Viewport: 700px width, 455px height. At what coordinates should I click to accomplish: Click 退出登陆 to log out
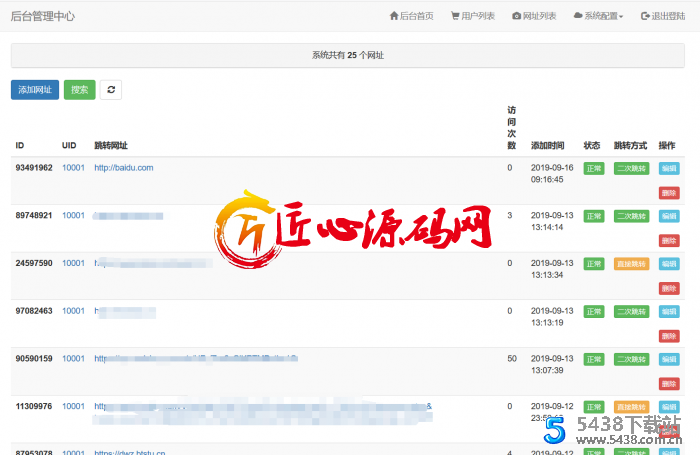[x=662, y=16]
